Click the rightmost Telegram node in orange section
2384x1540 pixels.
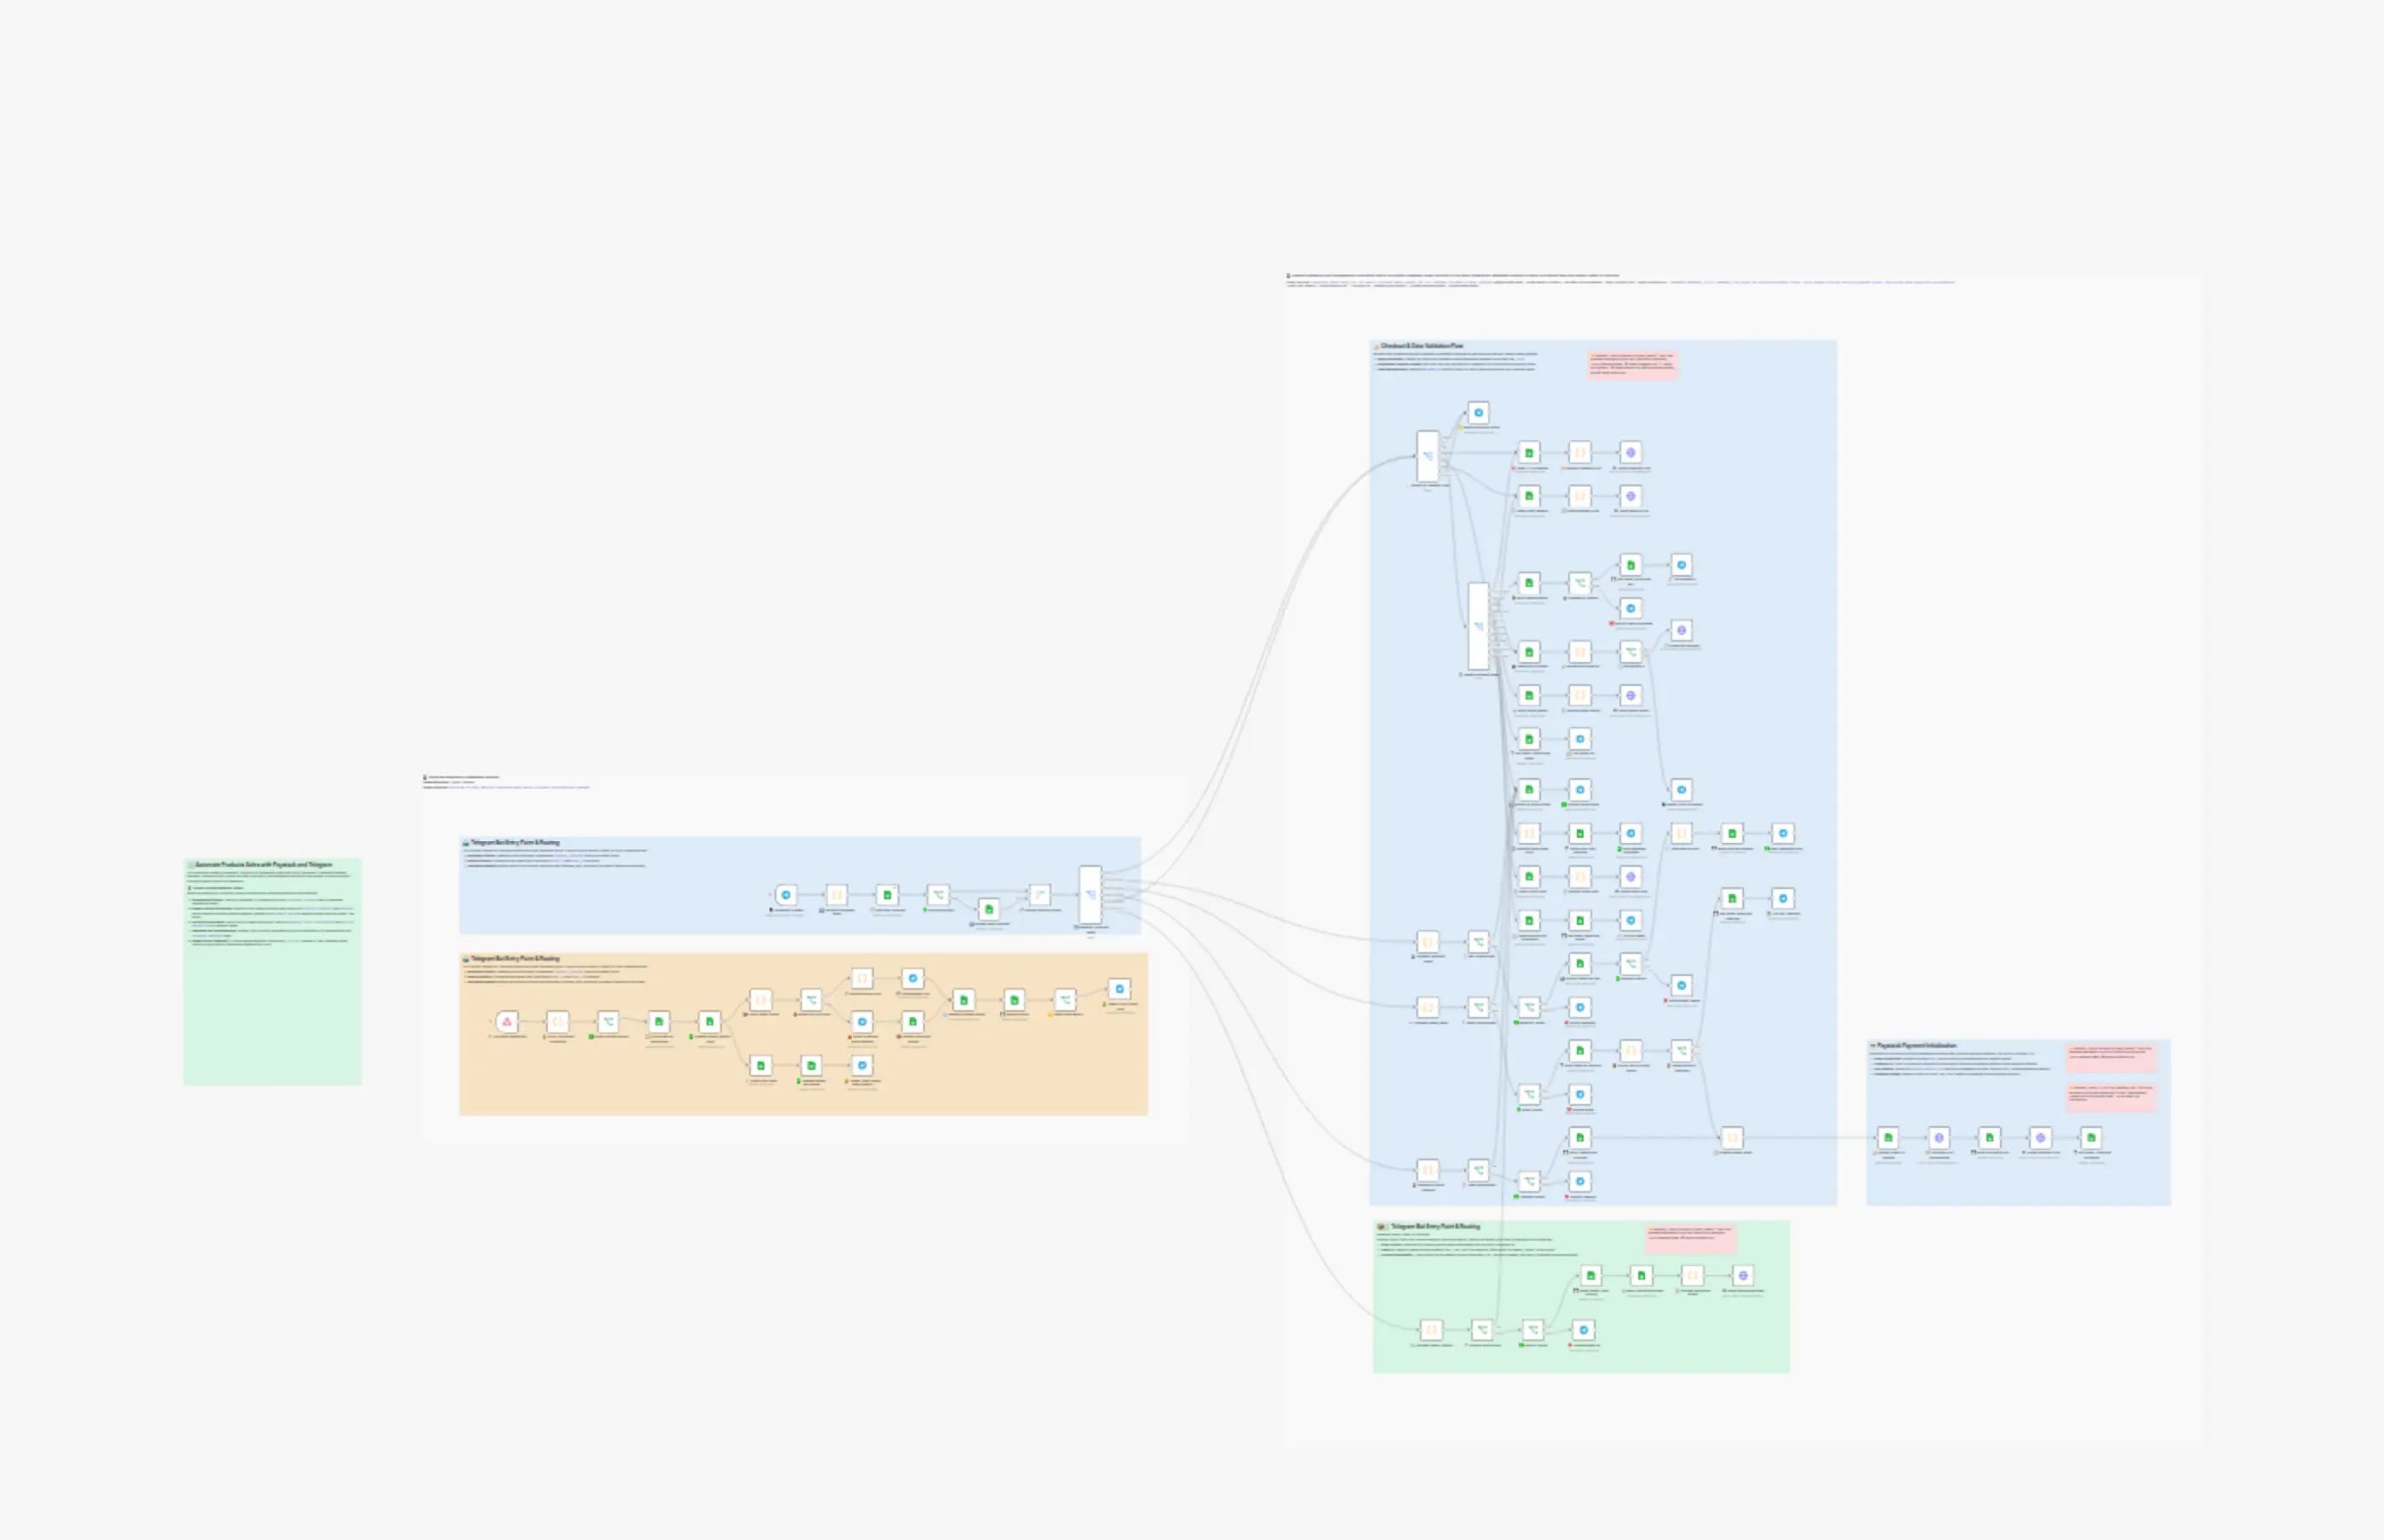1120,988
